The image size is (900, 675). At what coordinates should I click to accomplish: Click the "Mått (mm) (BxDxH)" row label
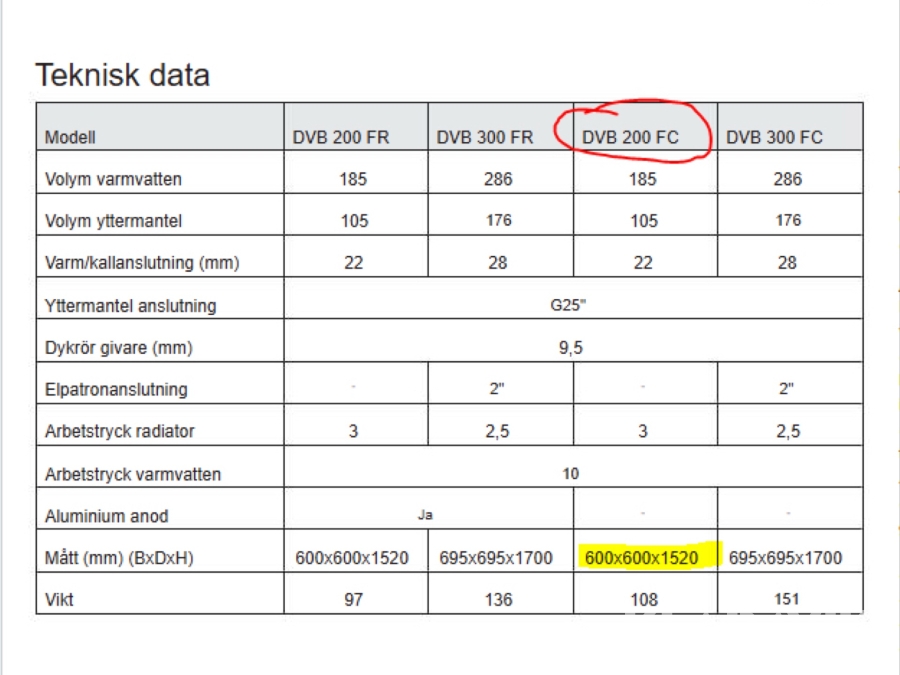(119, 558)
